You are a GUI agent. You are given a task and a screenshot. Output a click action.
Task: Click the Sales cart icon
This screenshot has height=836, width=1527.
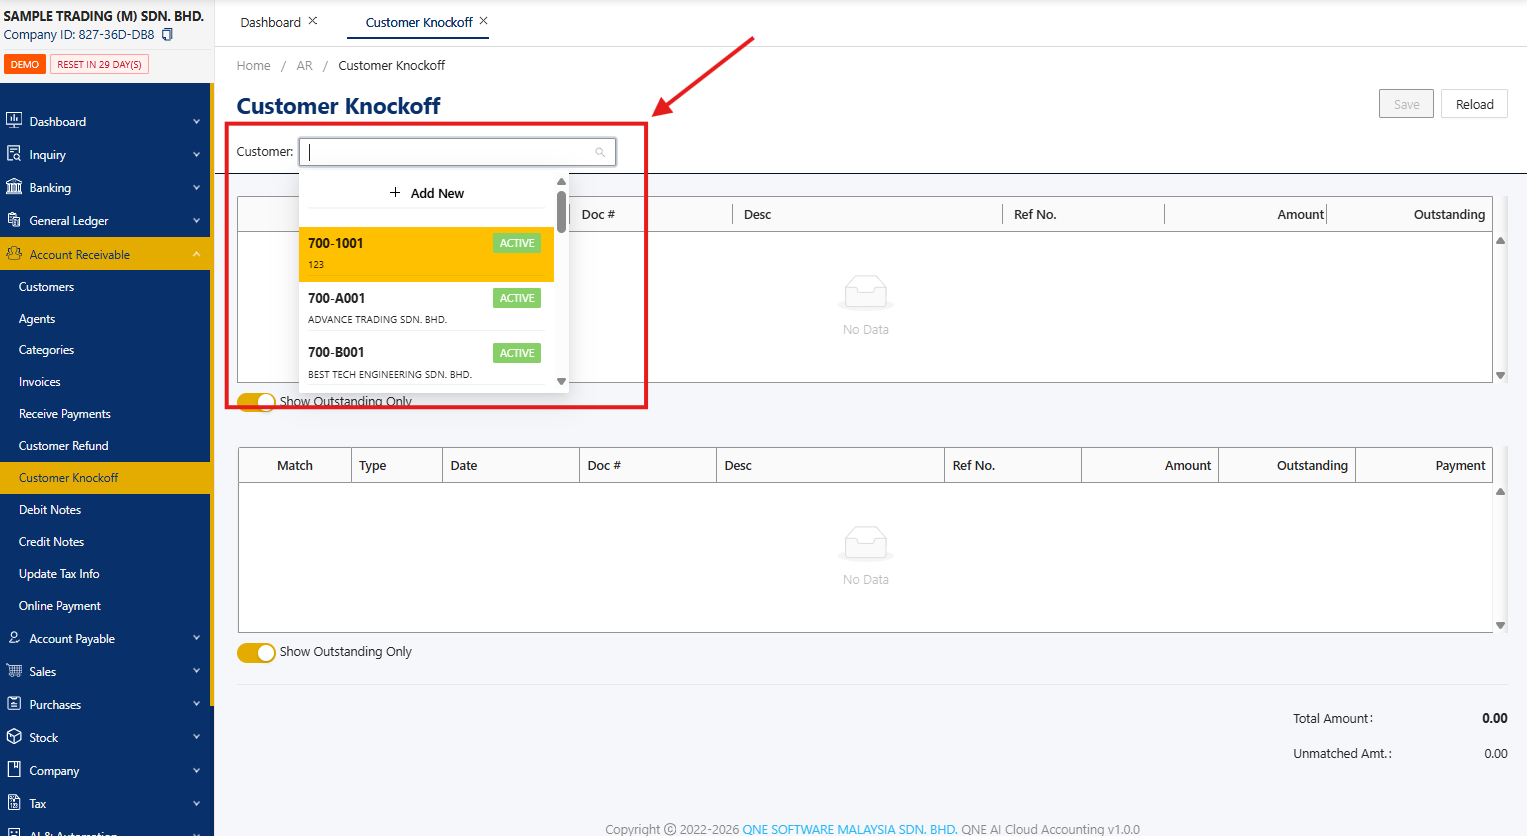(x=14, y=671)
